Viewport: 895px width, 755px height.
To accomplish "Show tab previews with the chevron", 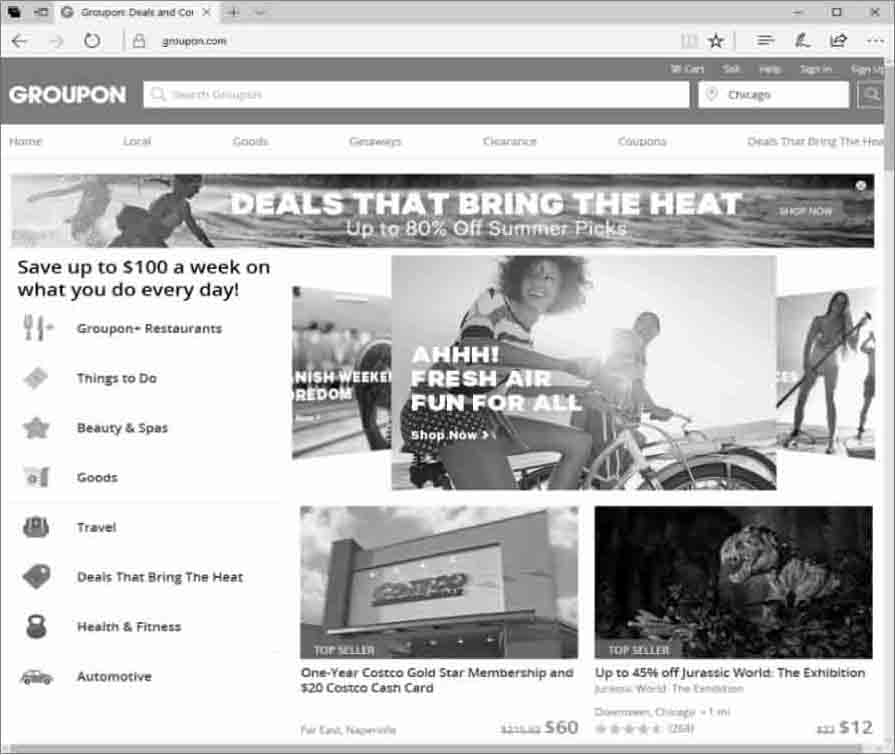I will click(259, 12).
